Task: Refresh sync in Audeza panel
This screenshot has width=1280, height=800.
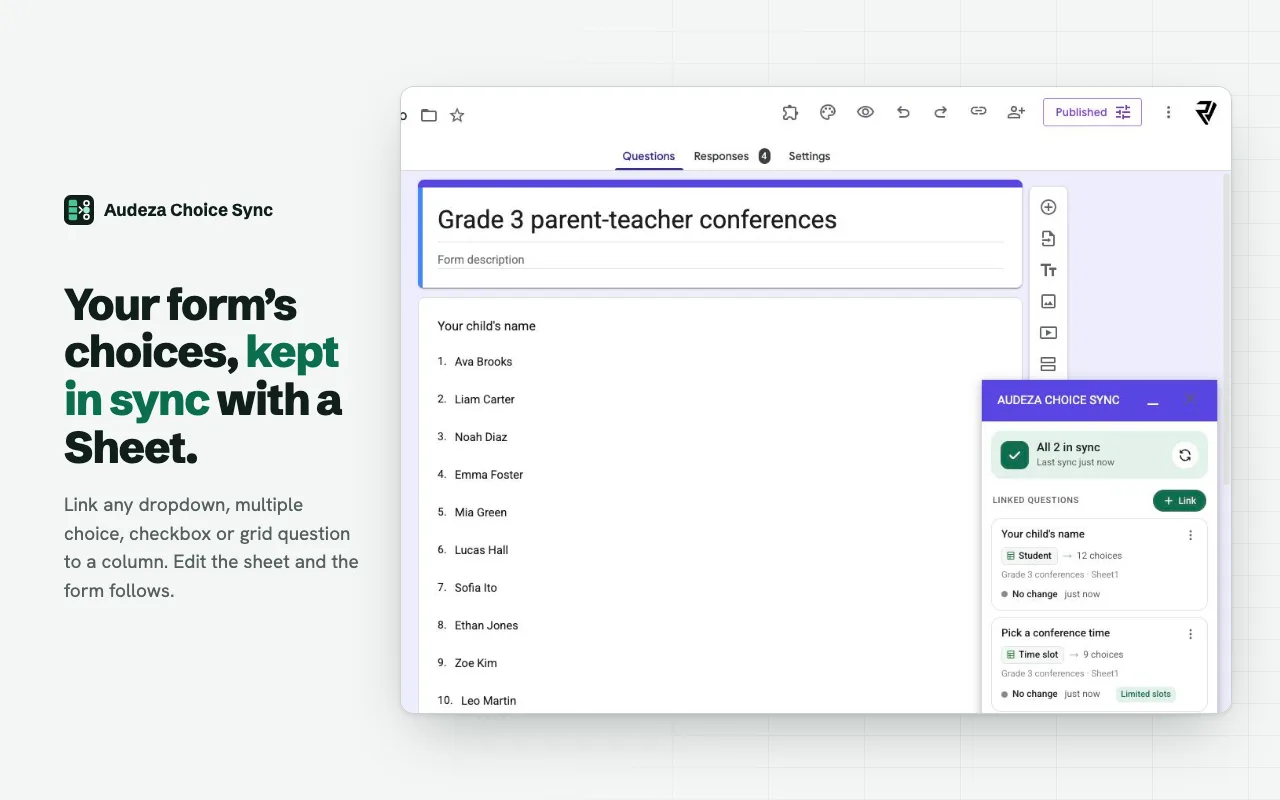Action: pyautogui.click(x=1185, y=455)
